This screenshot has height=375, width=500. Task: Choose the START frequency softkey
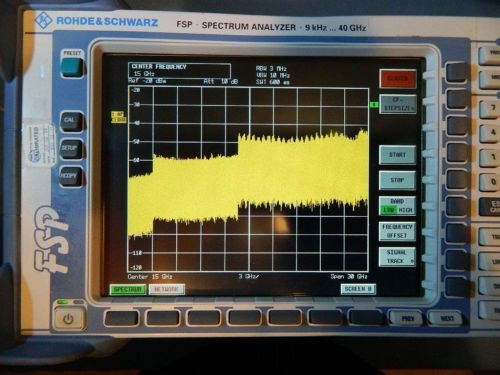tap(397, 155)
